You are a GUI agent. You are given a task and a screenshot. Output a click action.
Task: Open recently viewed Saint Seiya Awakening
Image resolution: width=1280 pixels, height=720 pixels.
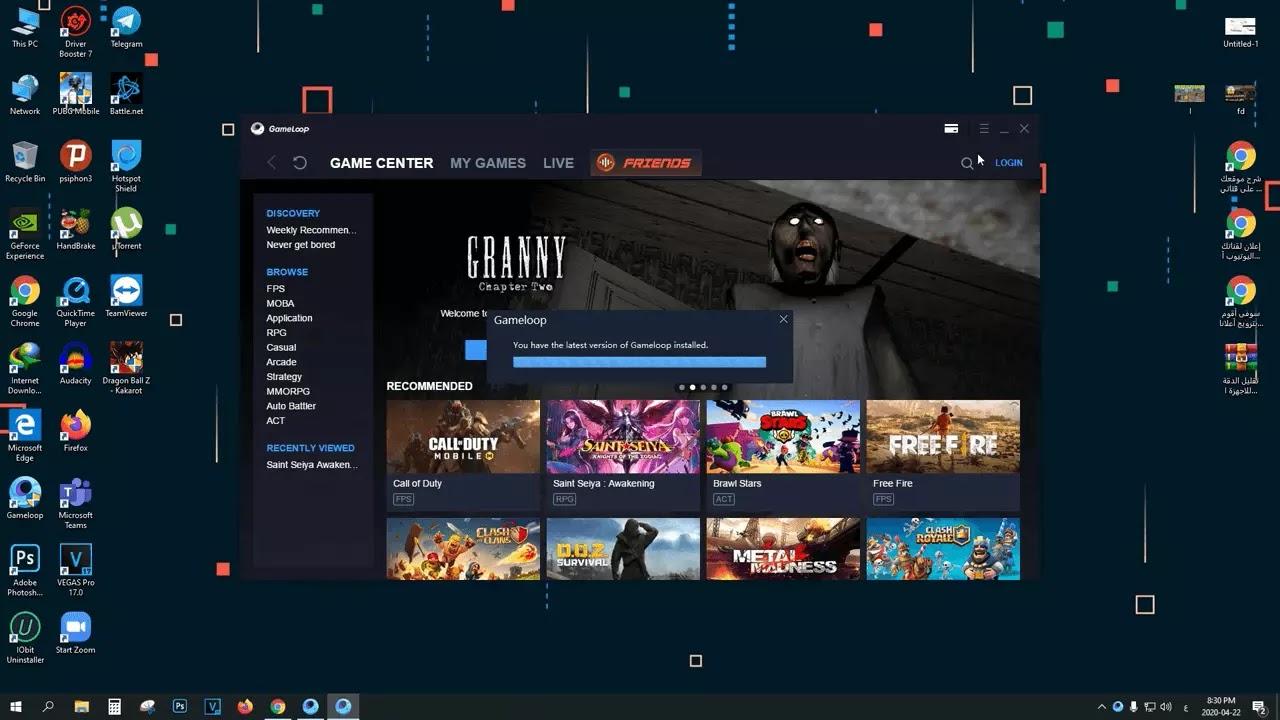(x=312, y=465)
